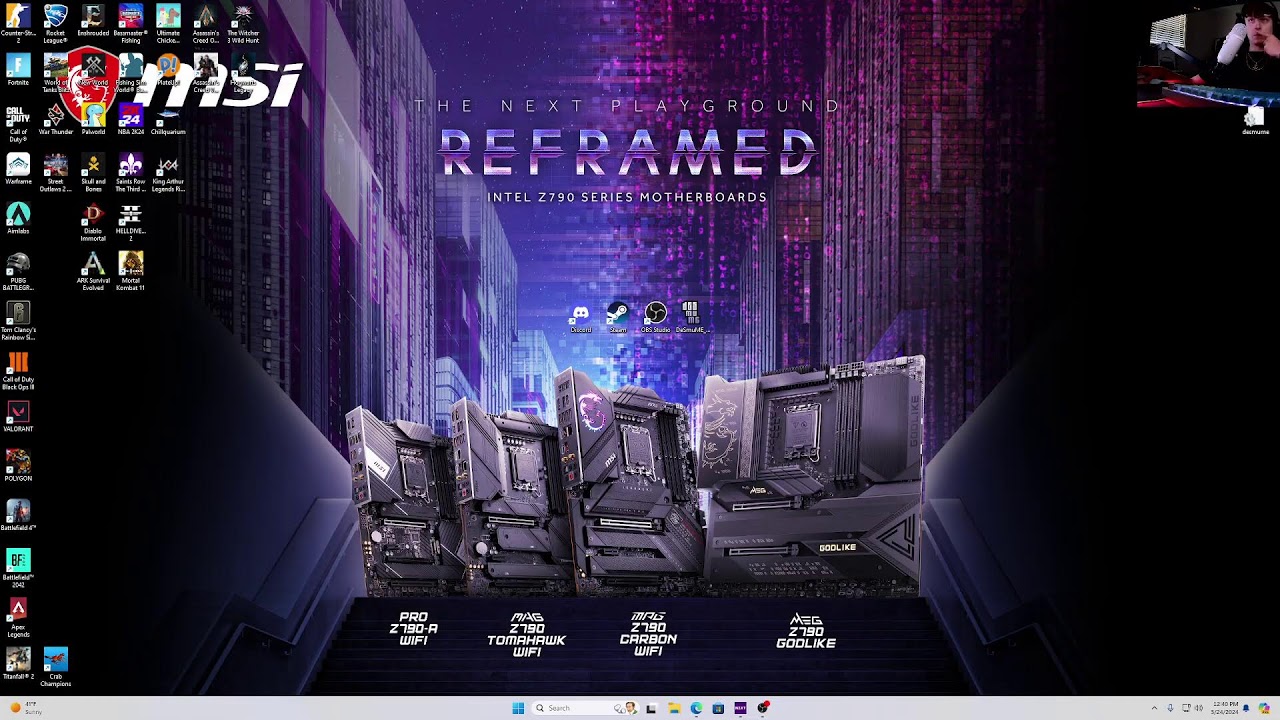Open Microsoft Store from the taskbar
1280x720 pixels.
718,708
